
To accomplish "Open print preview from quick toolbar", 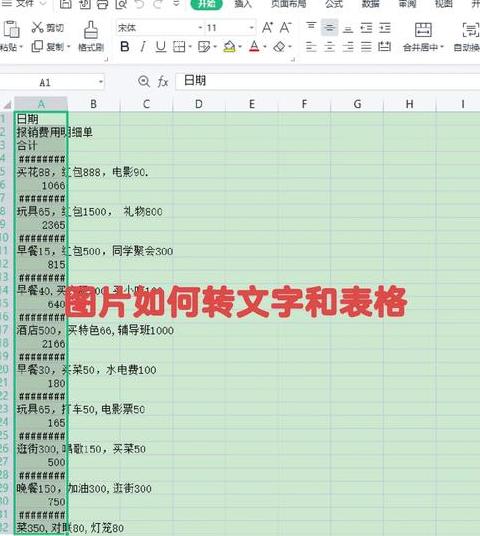I will [121, 4].
